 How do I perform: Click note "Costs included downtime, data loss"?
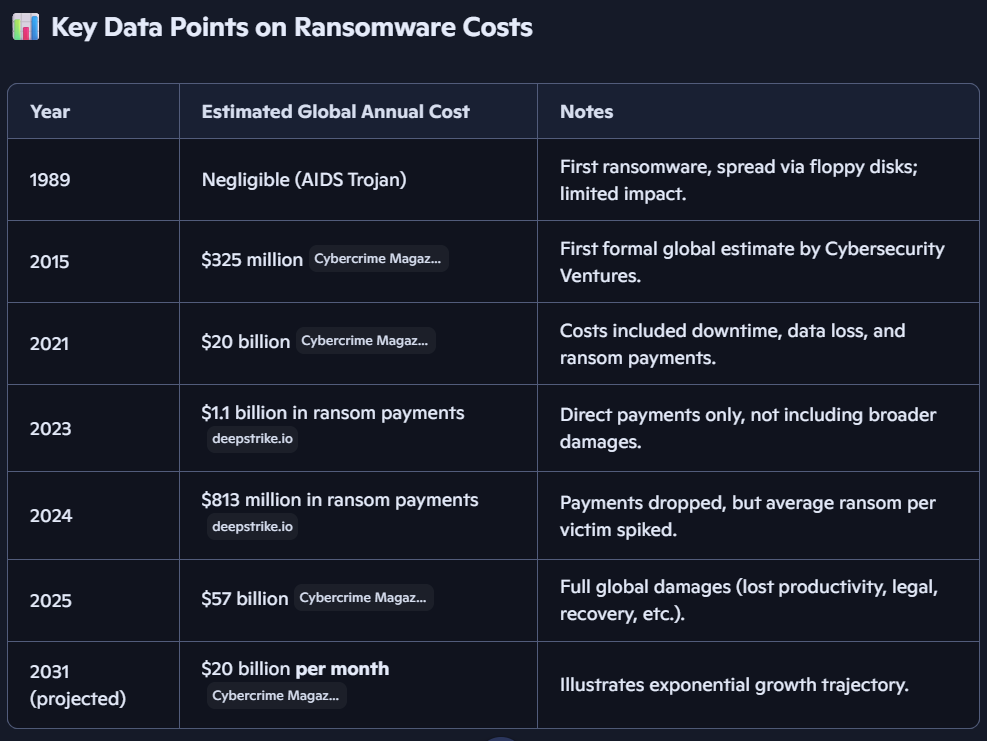733,344
